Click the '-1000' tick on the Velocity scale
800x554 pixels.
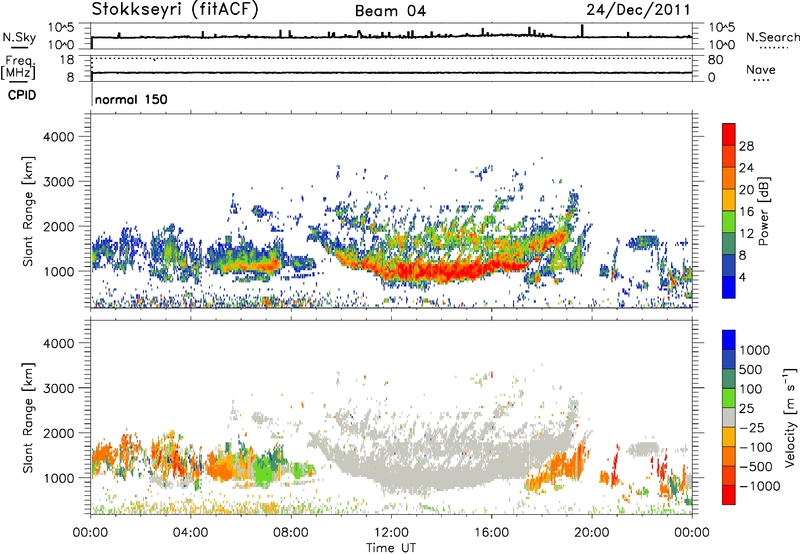click(x=759, y=486)
